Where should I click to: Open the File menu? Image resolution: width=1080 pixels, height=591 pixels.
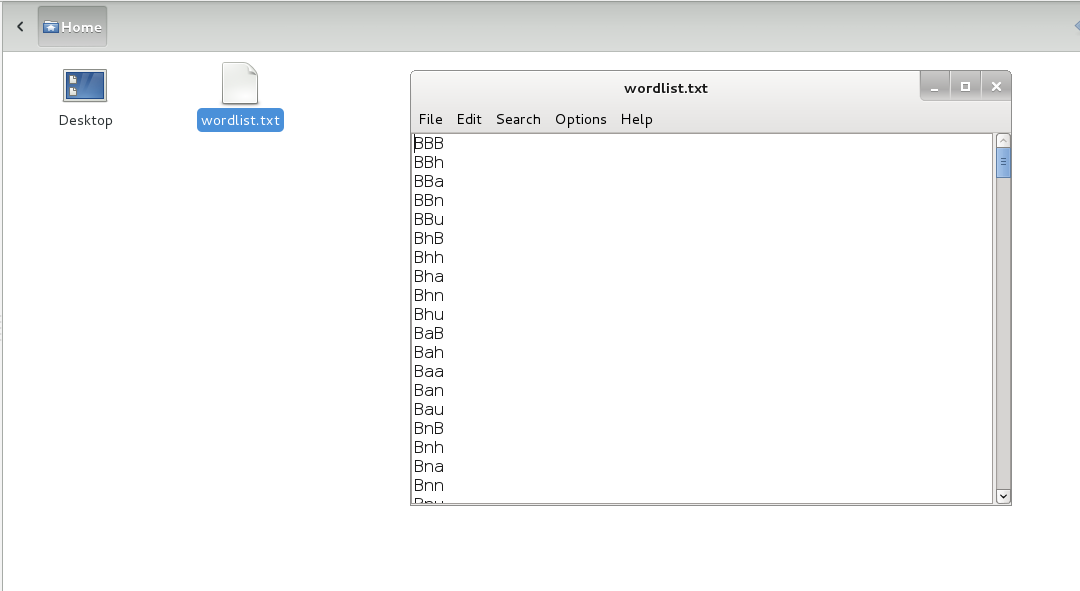pyautogui.click(x=430, y=119)
